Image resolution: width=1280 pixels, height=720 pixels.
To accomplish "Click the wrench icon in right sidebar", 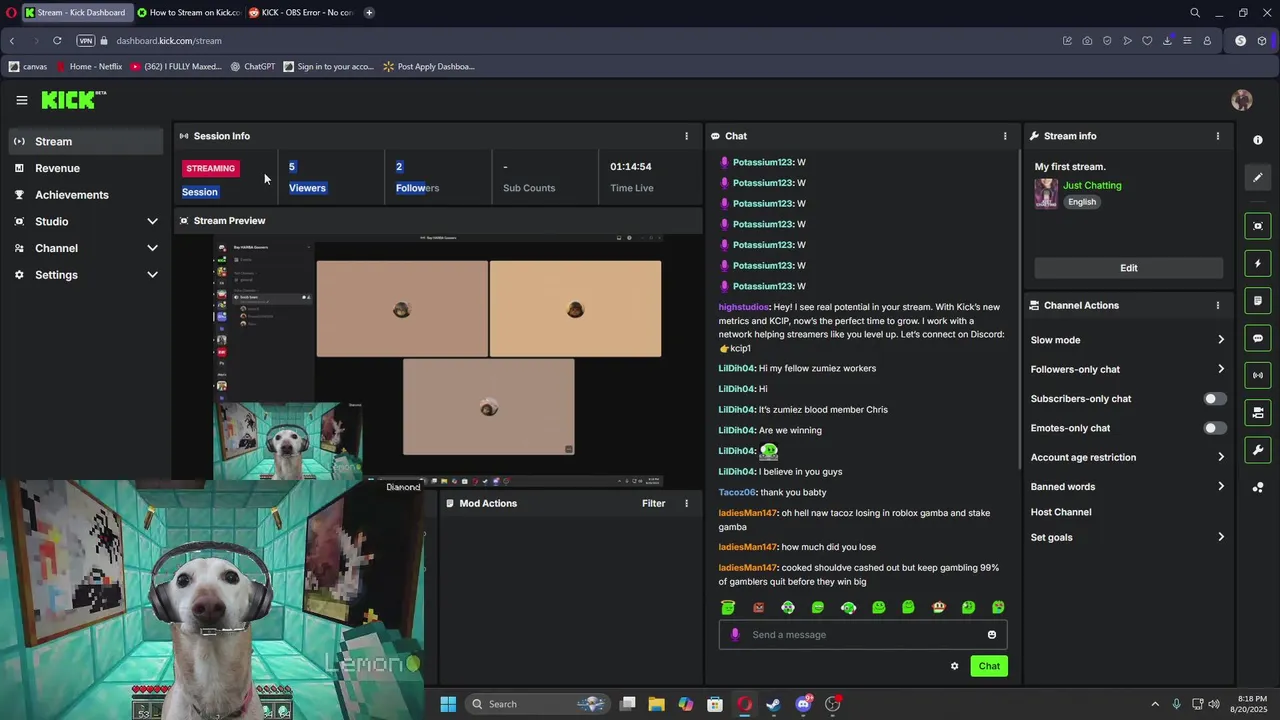I will [x=1258, y=450].
